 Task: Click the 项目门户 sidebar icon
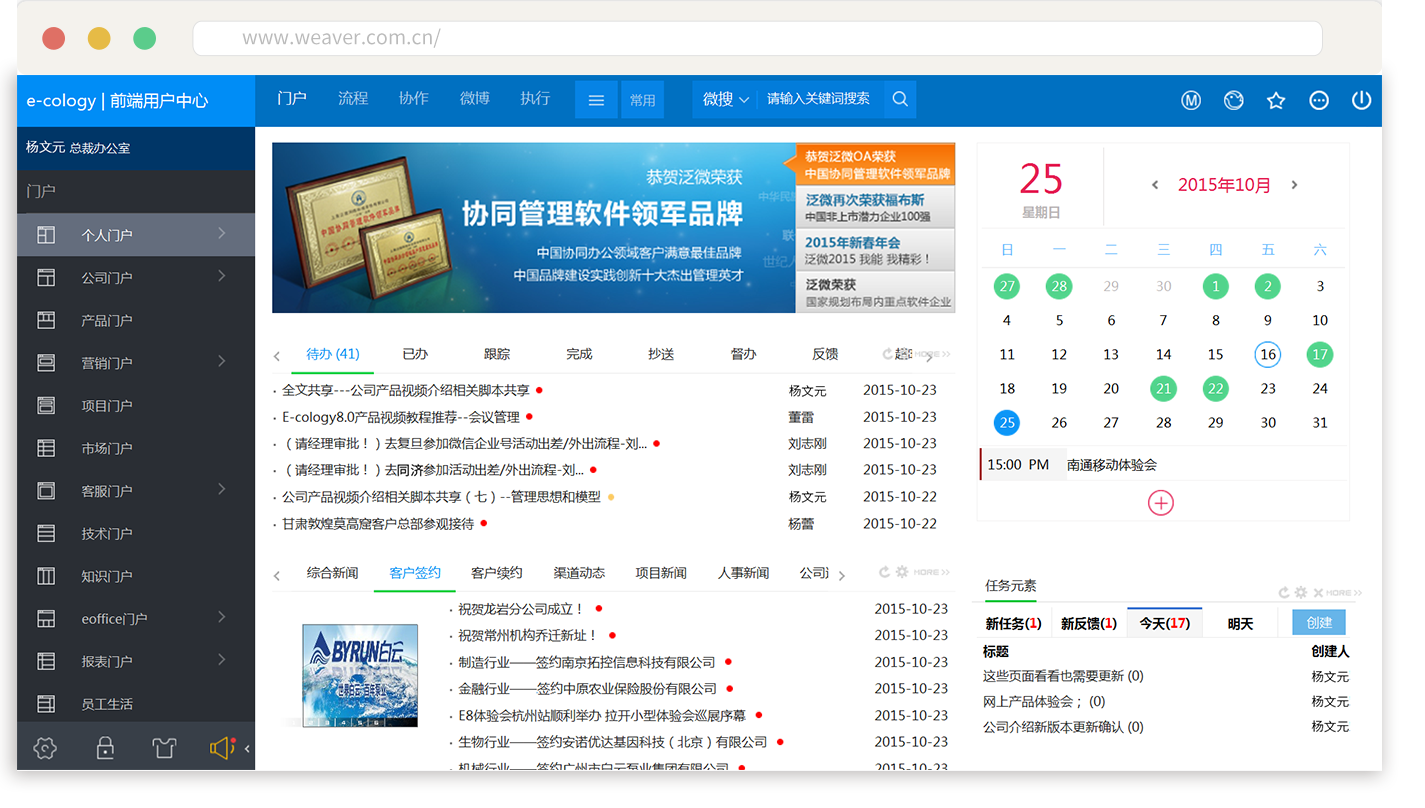(x=46, y=405)
